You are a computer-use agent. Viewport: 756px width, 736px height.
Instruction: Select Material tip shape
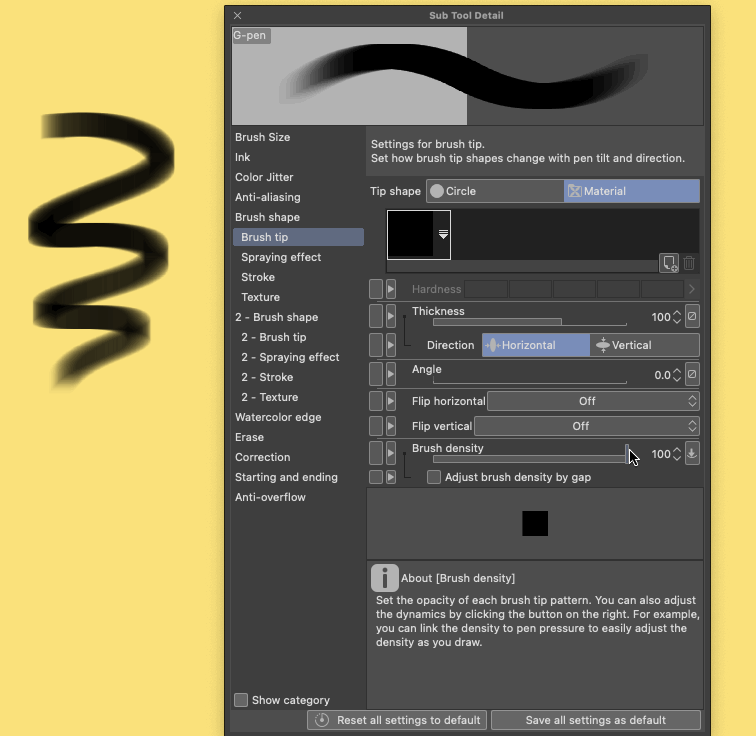(x=632, y=191)
